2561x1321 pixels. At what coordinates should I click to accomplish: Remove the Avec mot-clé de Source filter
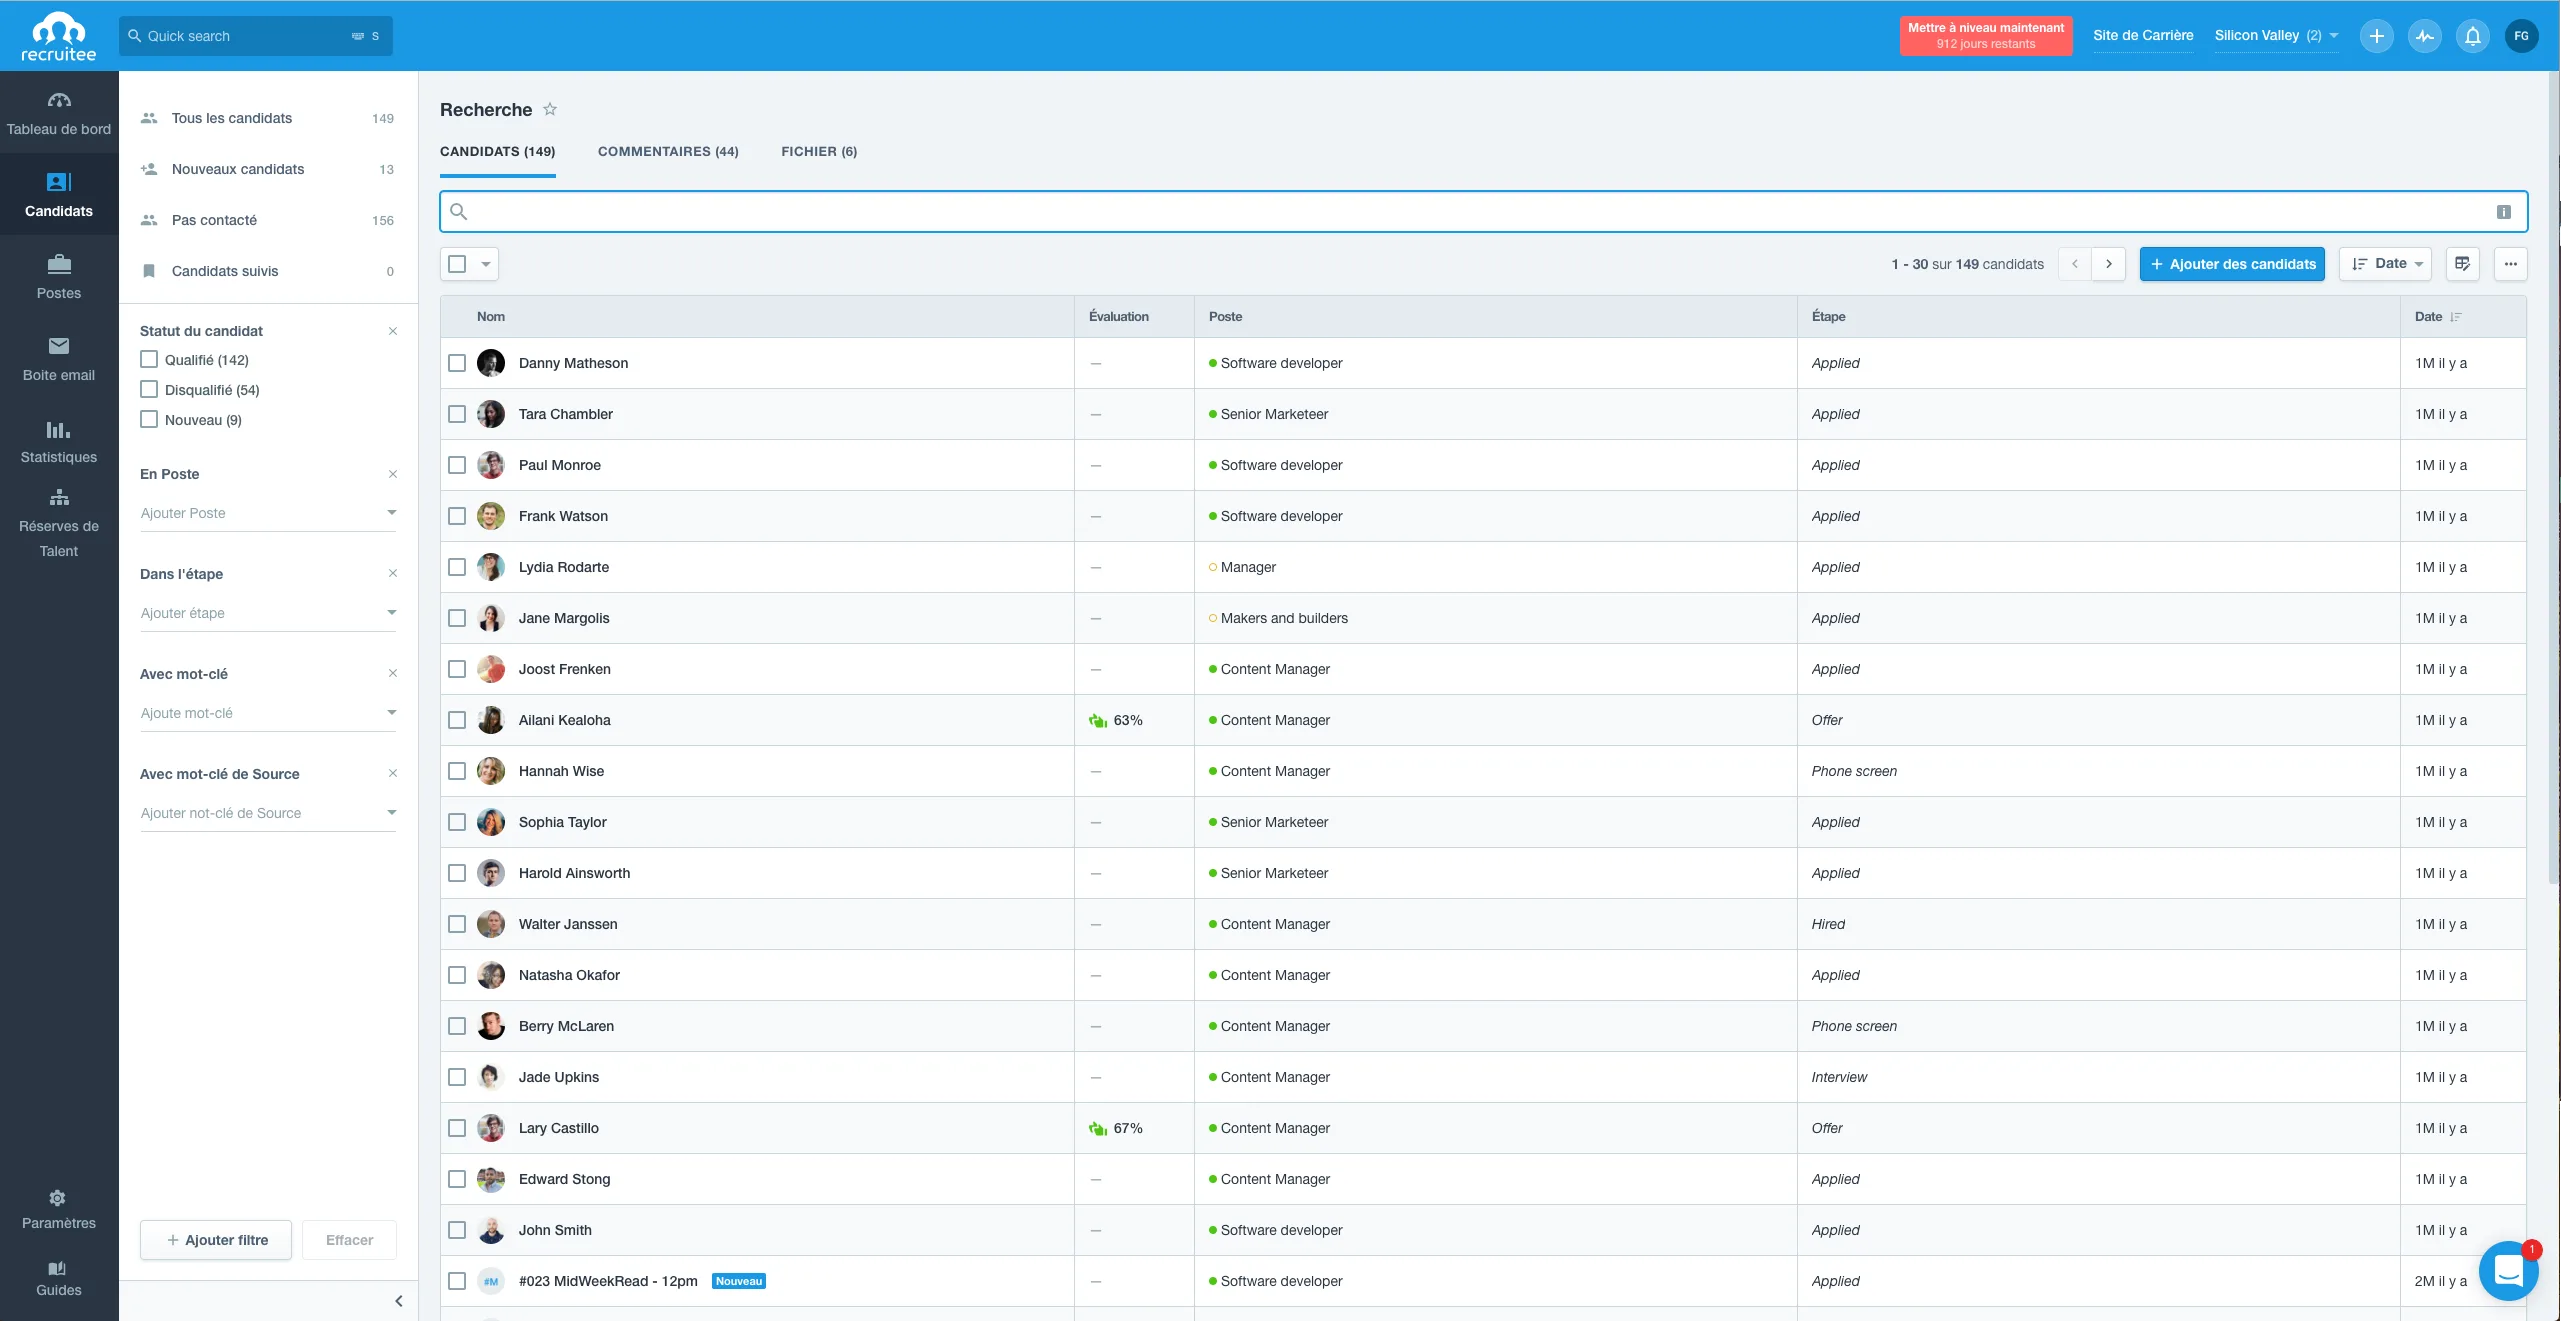393,773
